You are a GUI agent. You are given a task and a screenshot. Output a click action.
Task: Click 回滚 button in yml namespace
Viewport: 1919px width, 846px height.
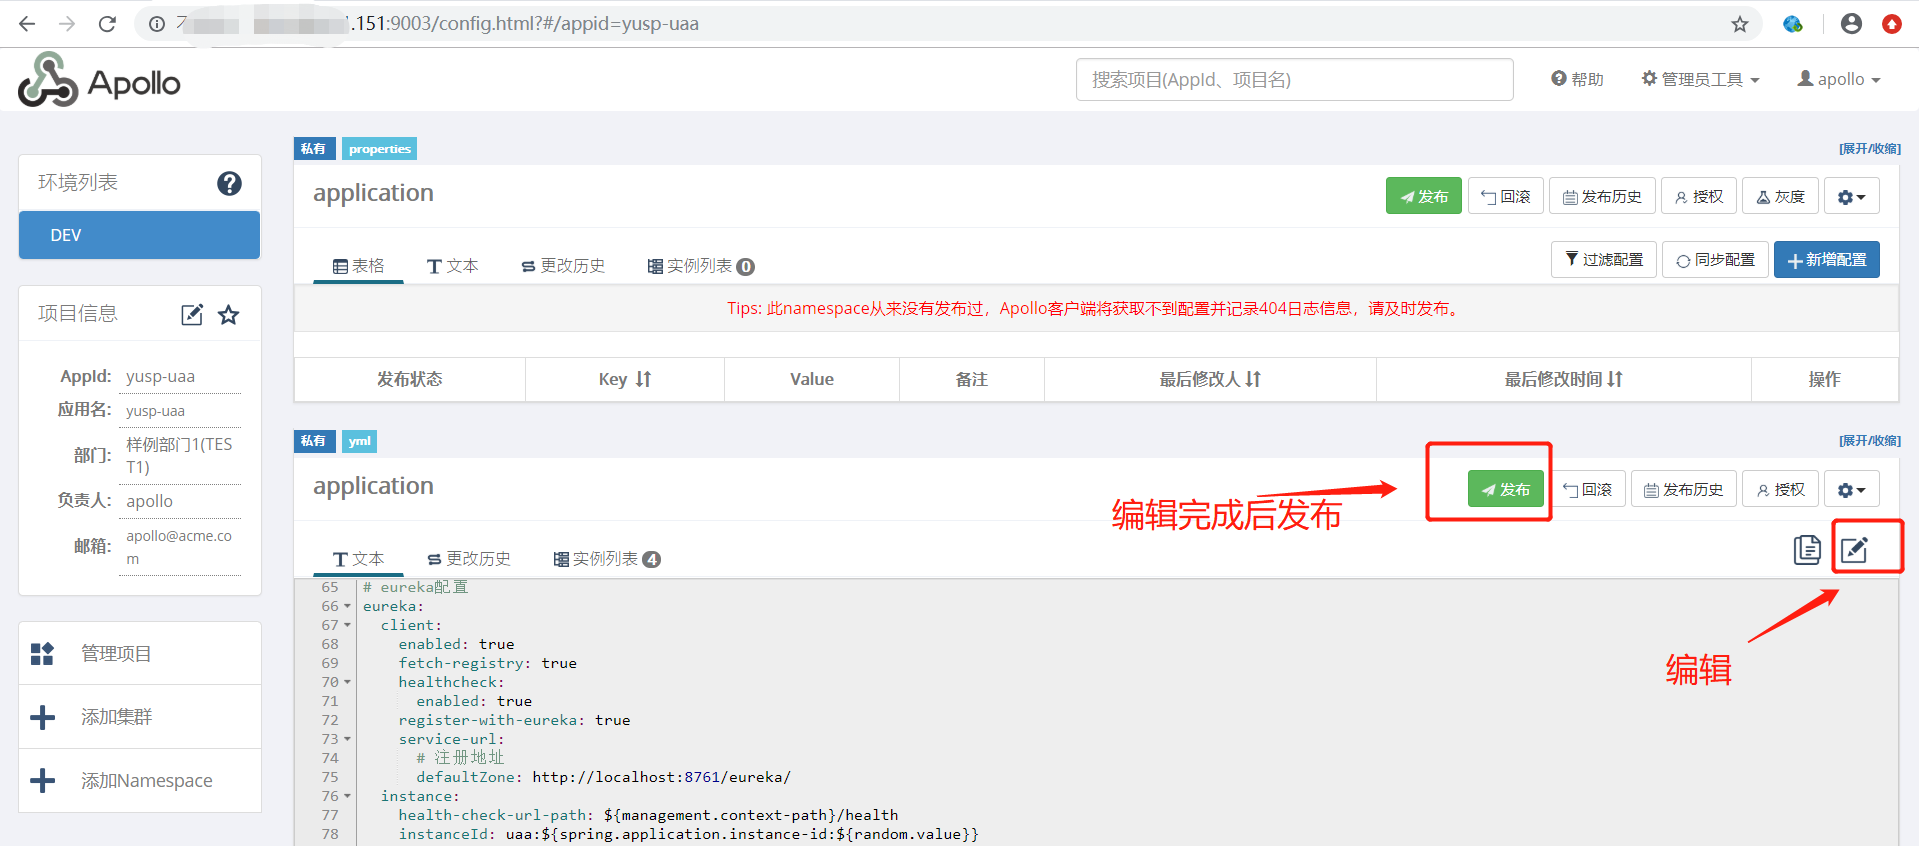(1587, 489)
